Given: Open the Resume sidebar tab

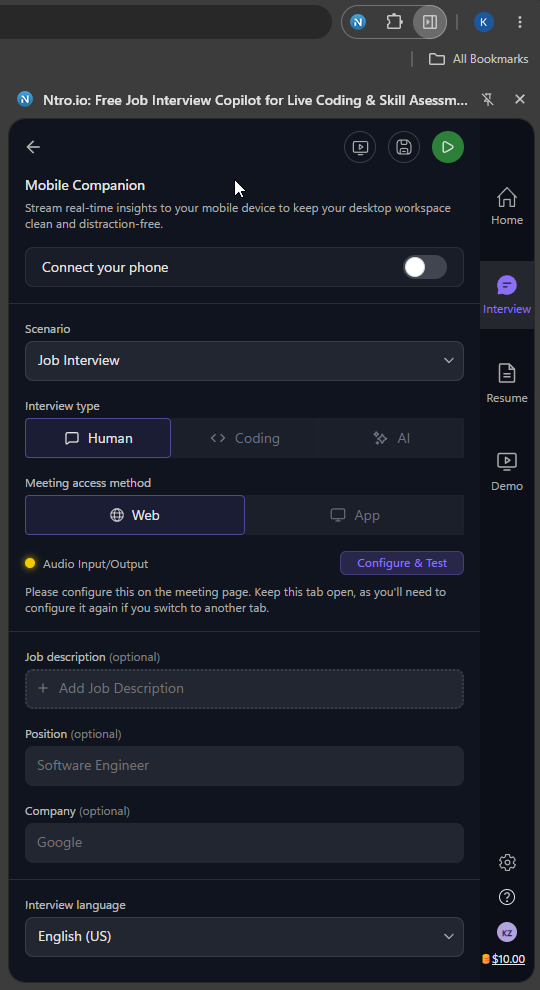Looking at the screenshot, I should pyautogui.click(x=507, y=383).
